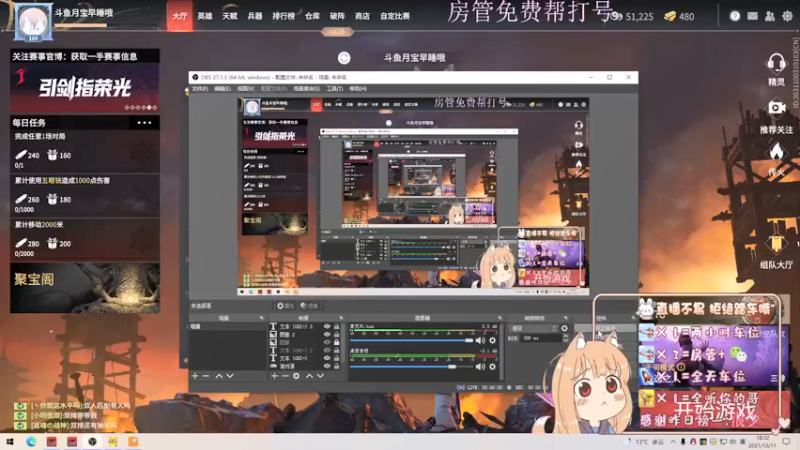
Task: Show hidden tray icons chevron on taskbar
Action: coord(673,442)
